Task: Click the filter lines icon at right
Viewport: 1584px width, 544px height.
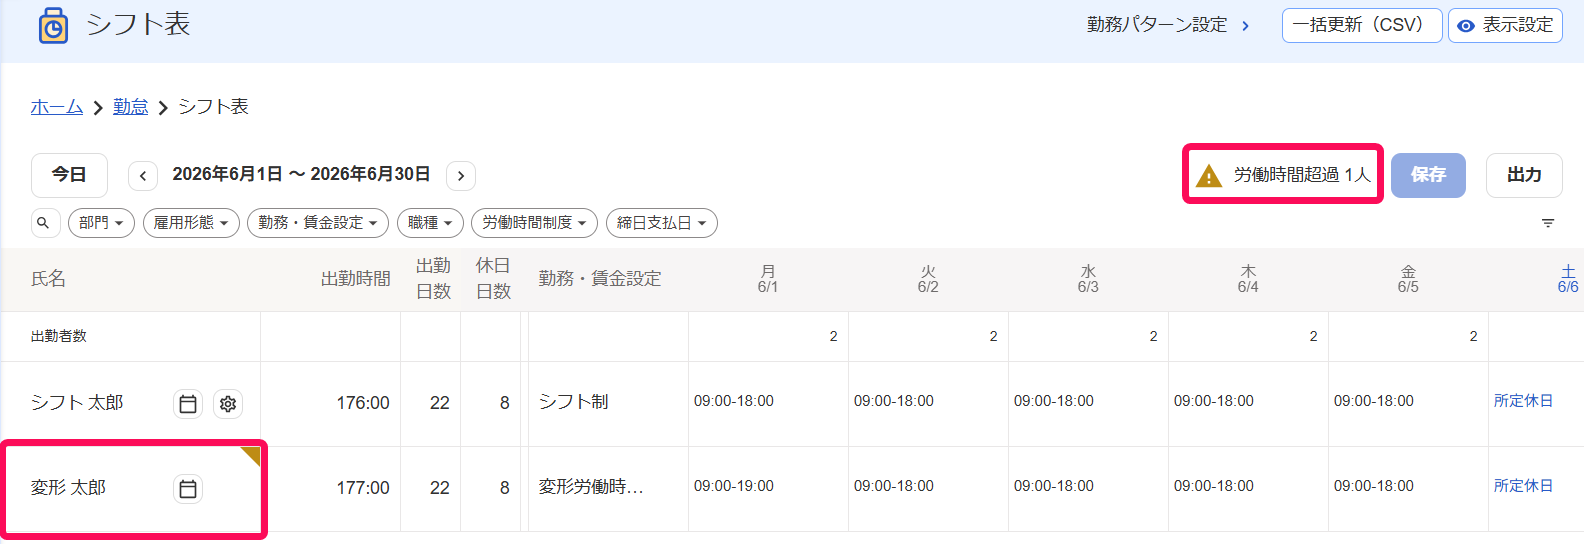Action: (1548, 223)
